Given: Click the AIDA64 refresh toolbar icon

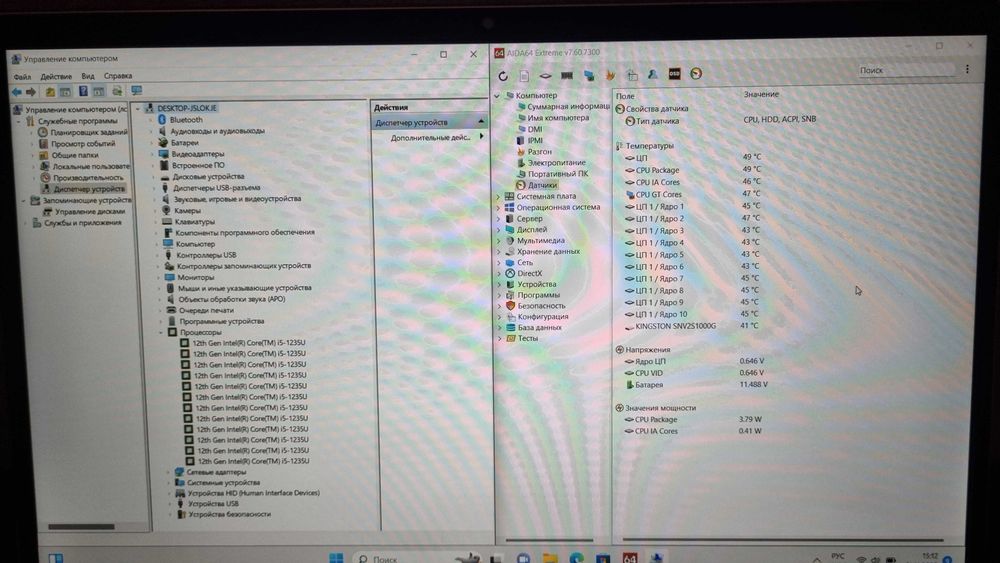Looking at the screenshot, I should click(503, 76).
